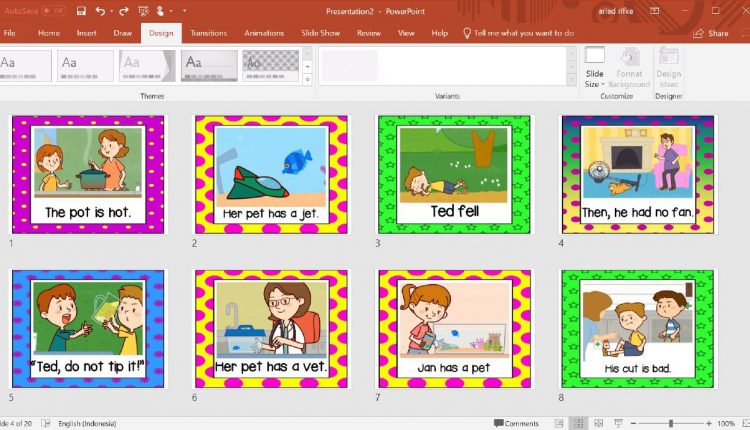Screen dimensions: 750x430
Task: Toggle the Comments pane in status bar
Action: [x=516, y=423]
